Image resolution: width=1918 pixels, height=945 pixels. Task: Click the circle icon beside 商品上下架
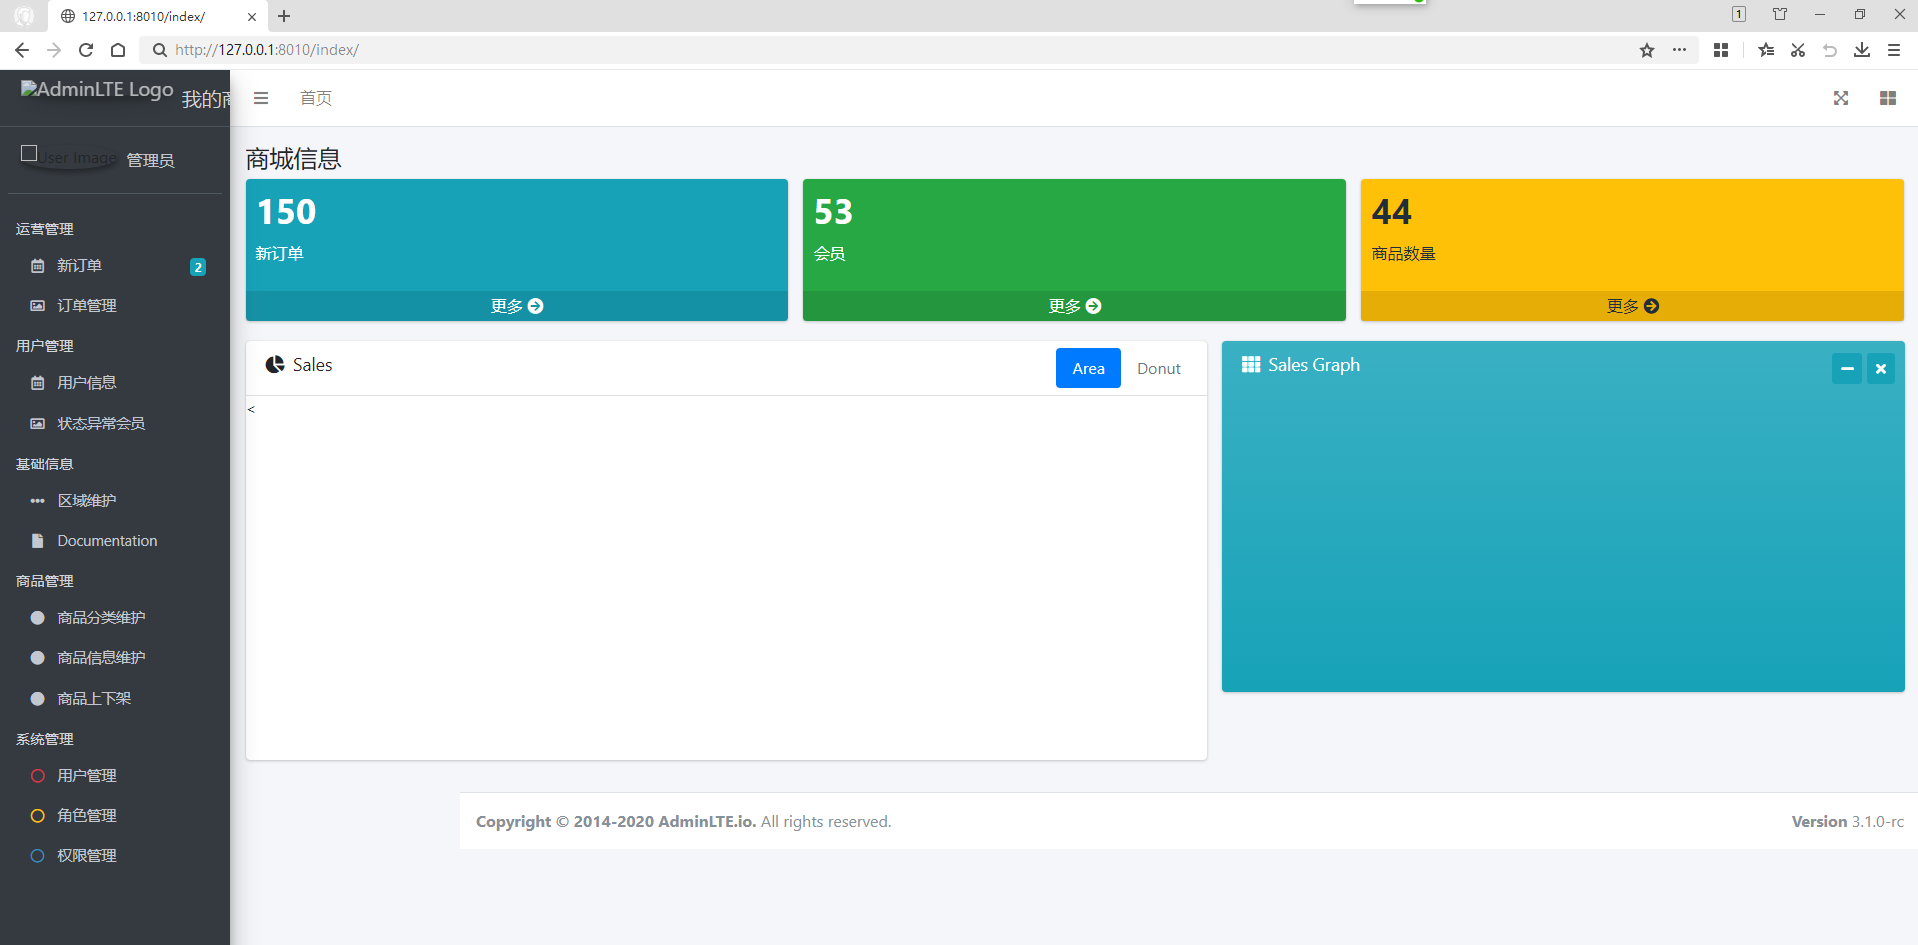(x=38, y=699)
